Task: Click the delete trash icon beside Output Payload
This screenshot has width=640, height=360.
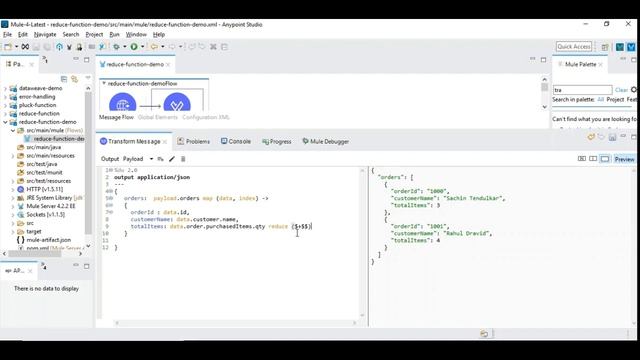Action: click(x=183, y=159)
